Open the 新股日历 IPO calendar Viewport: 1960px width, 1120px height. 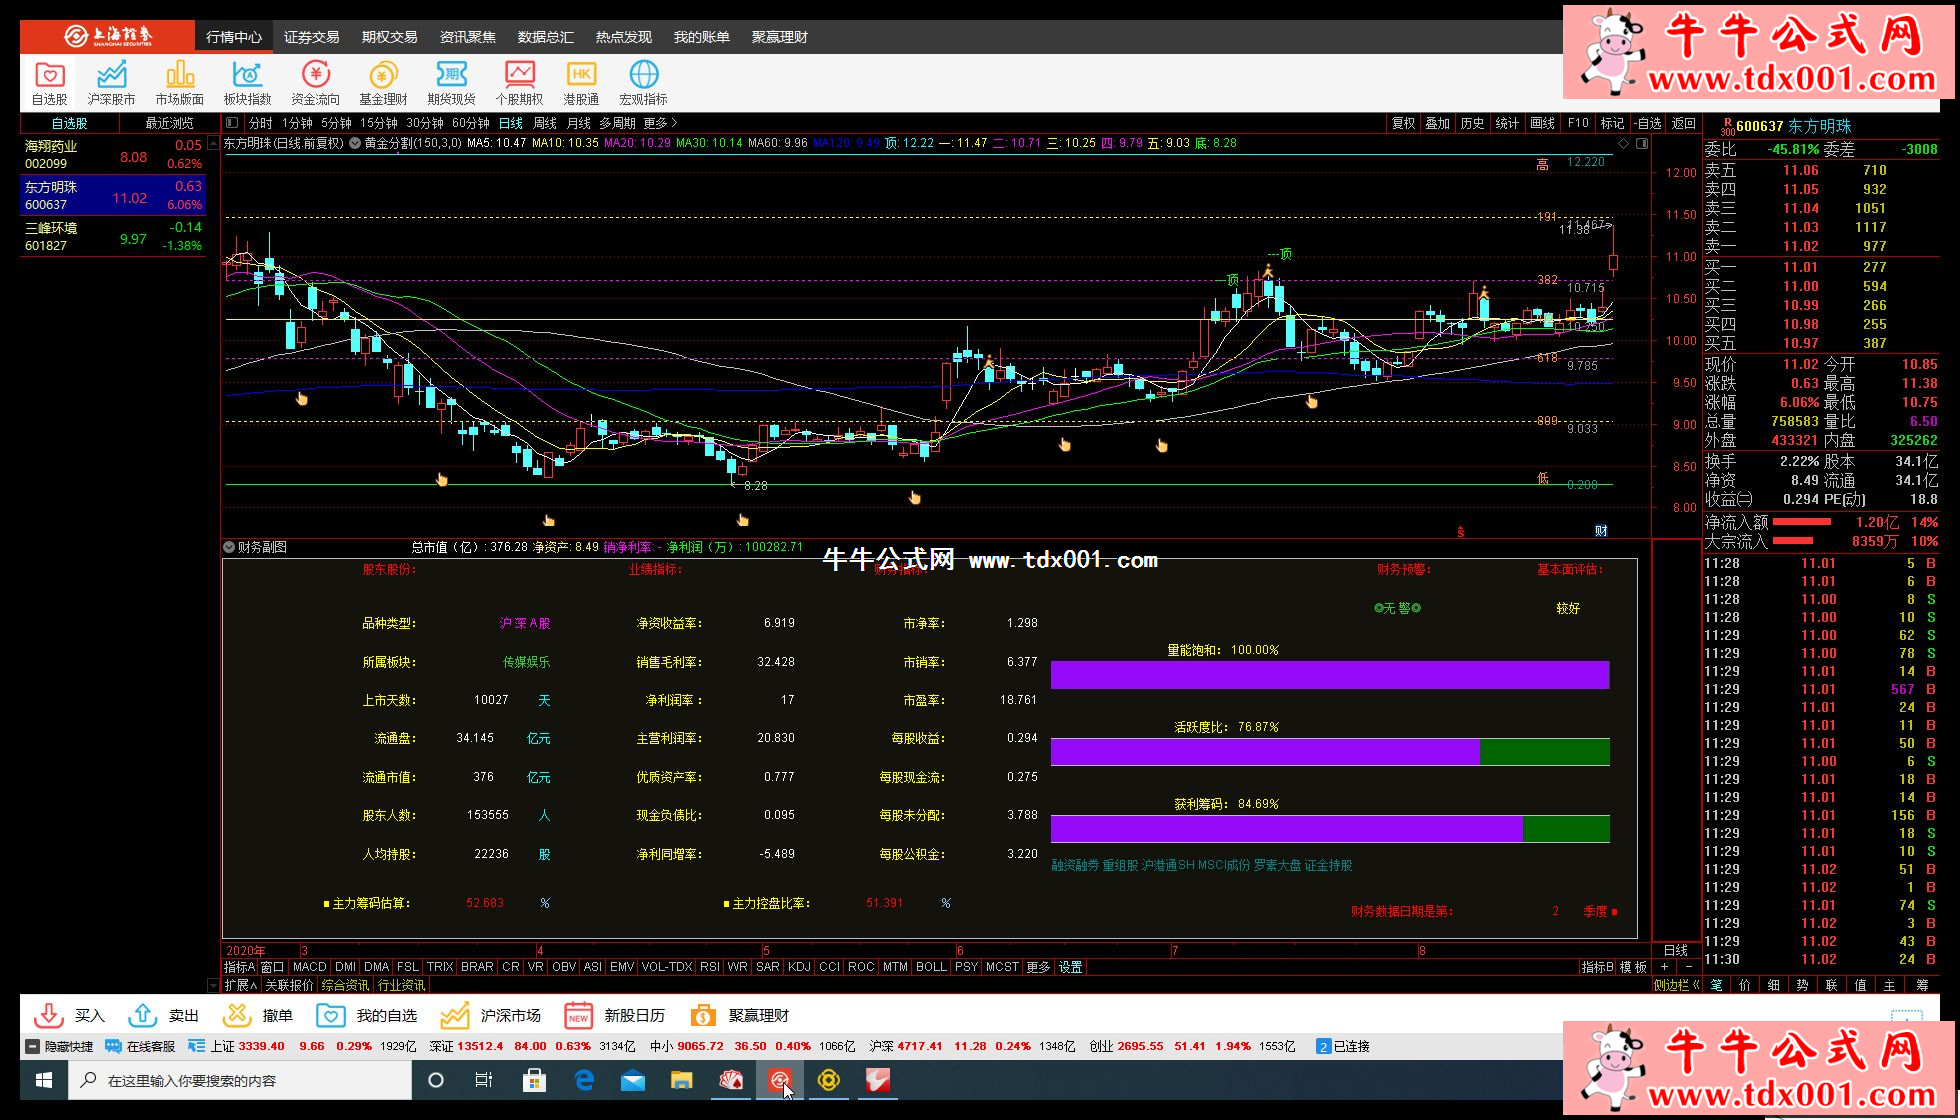click(614, 1015)
